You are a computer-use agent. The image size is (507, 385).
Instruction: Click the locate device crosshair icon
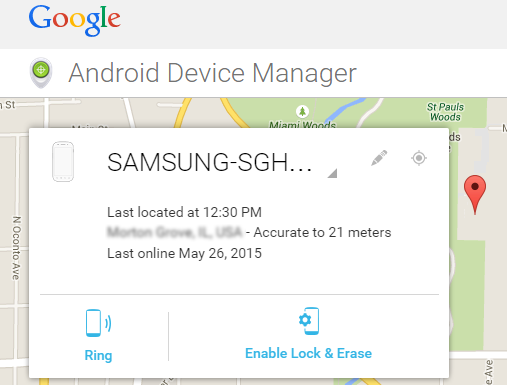[x=419, y=158]
